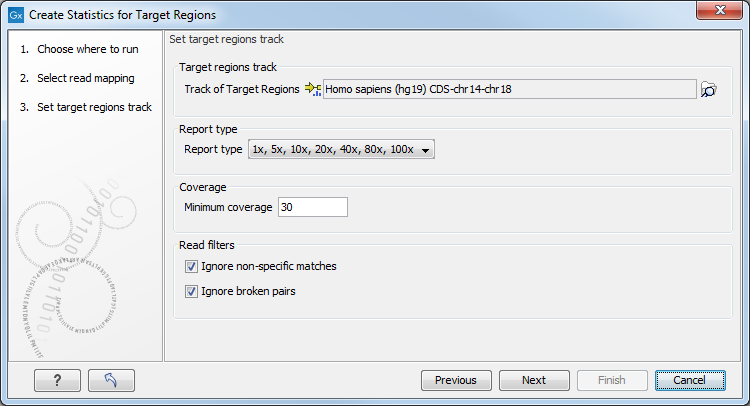
Task: Select step 3 Set target regions track
Action: pos(86,107)
